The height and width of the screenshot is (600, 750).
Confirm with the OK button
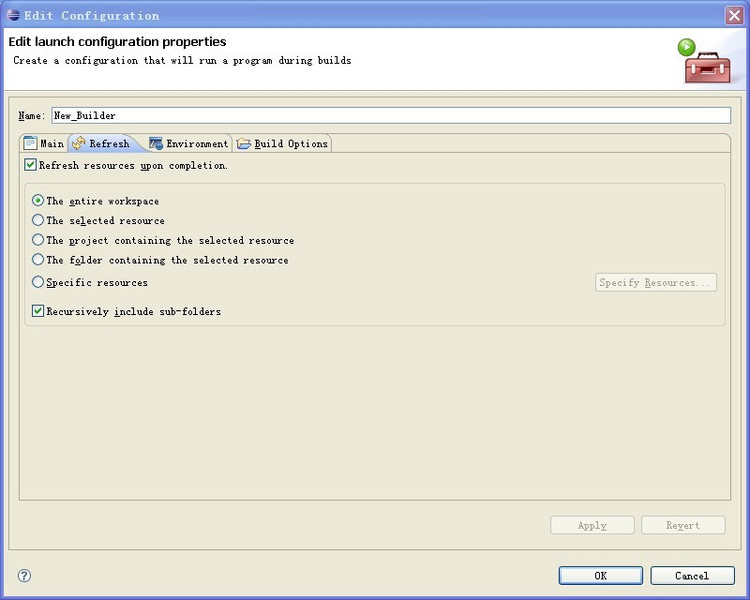coord(601,576)
